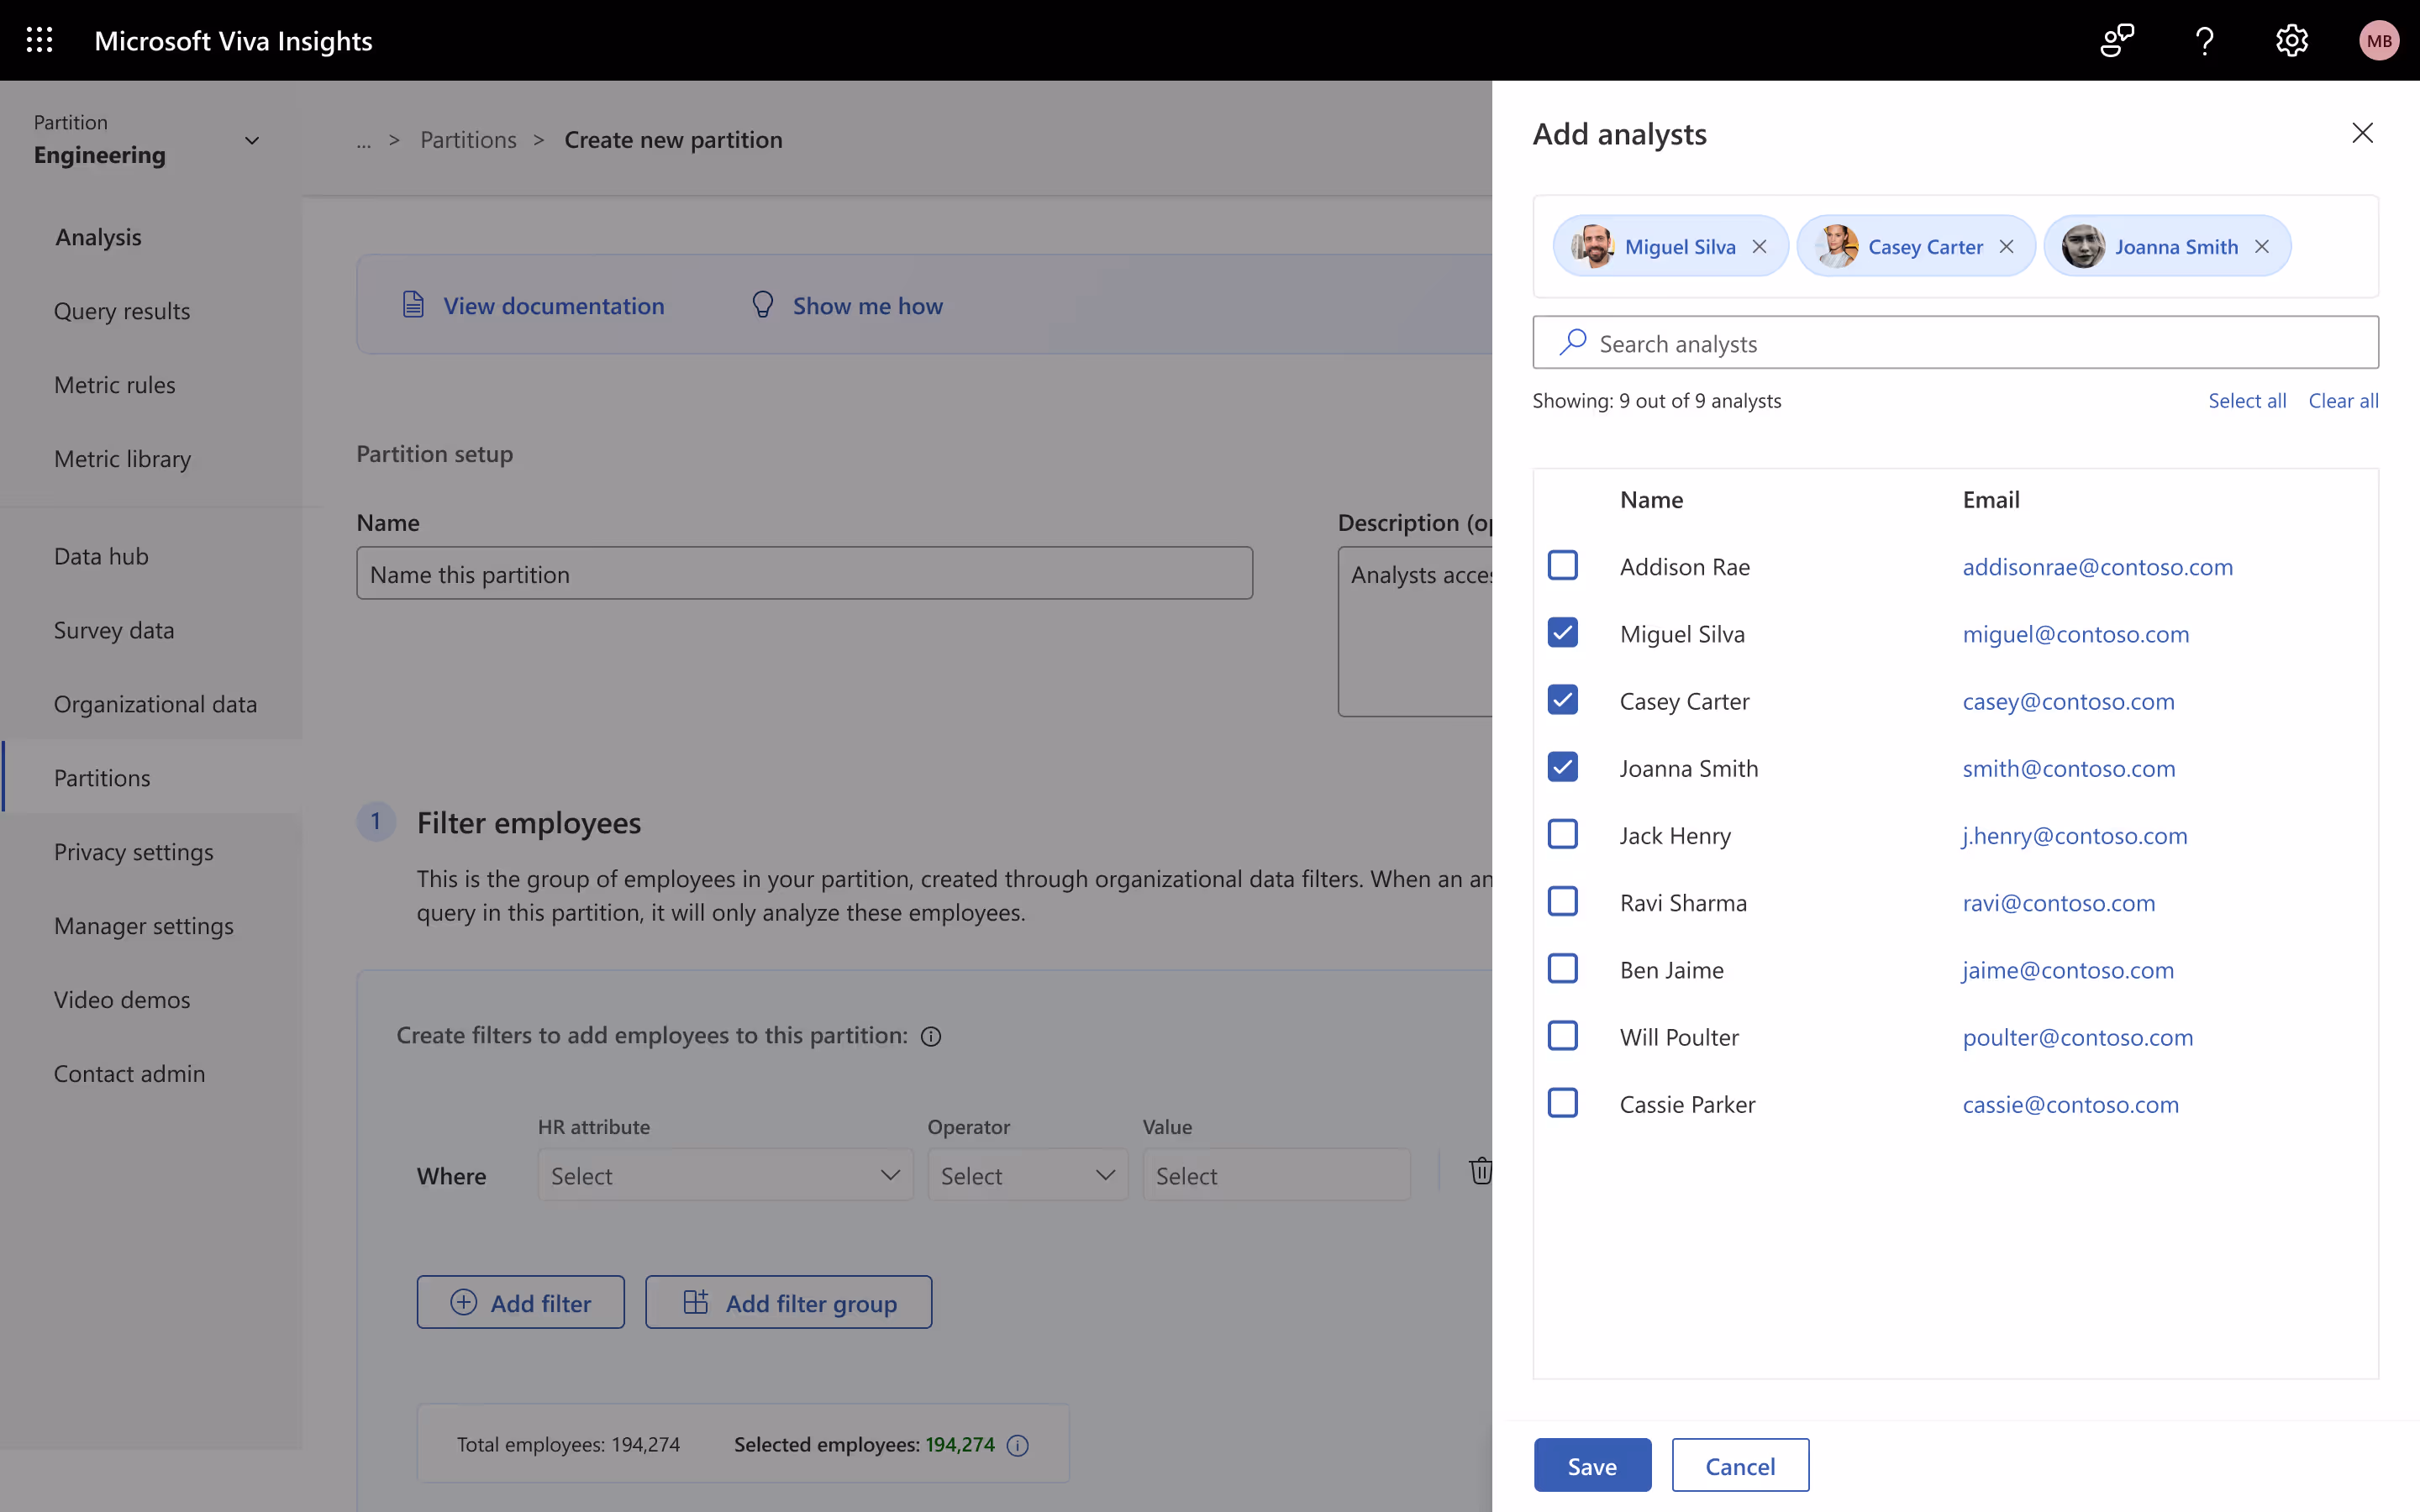Check Will Poulter in the analysts list

point(1562,1035)
